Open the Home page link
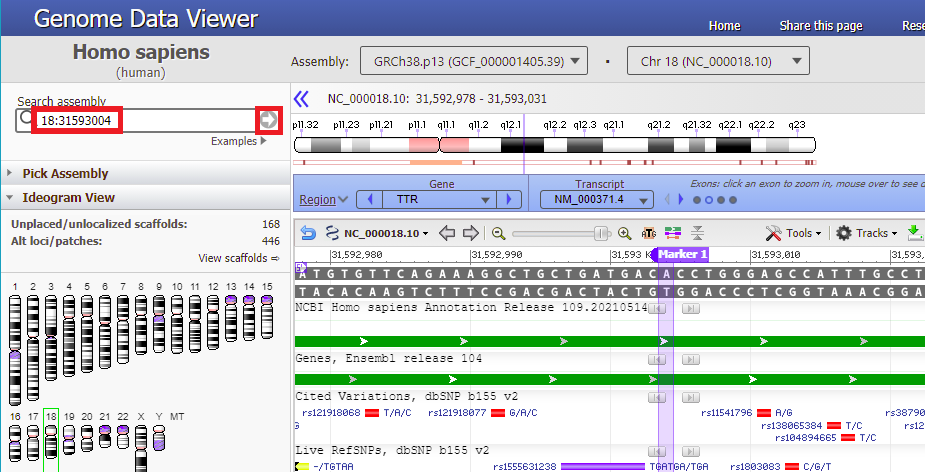The image size is (925, 472). point(724,25)
